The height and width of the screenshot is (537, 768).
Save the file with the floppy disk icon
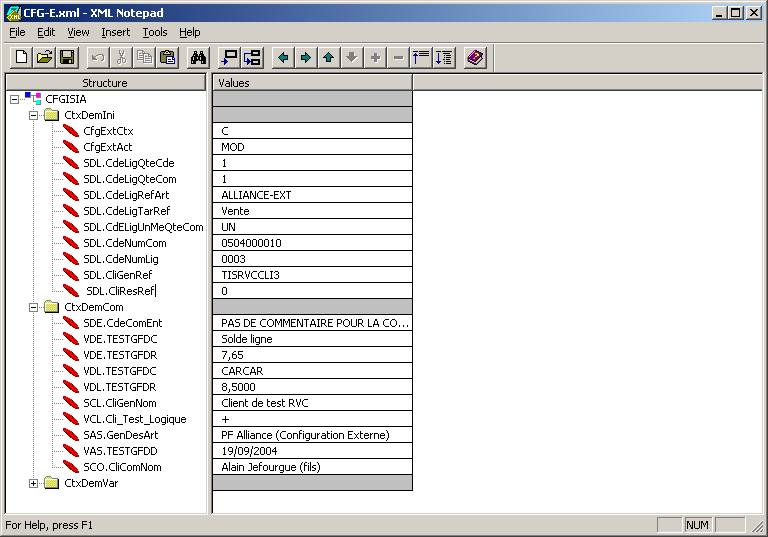[67, 57]
